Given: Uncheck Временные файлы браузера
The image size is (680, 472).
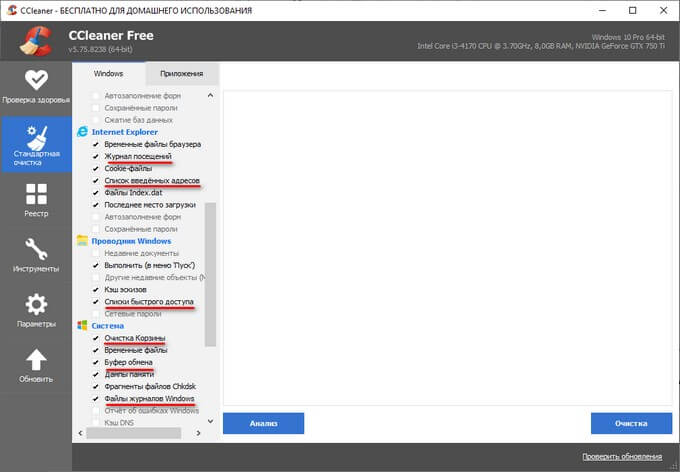Looking at the screenshot, I should click(96, 144).
